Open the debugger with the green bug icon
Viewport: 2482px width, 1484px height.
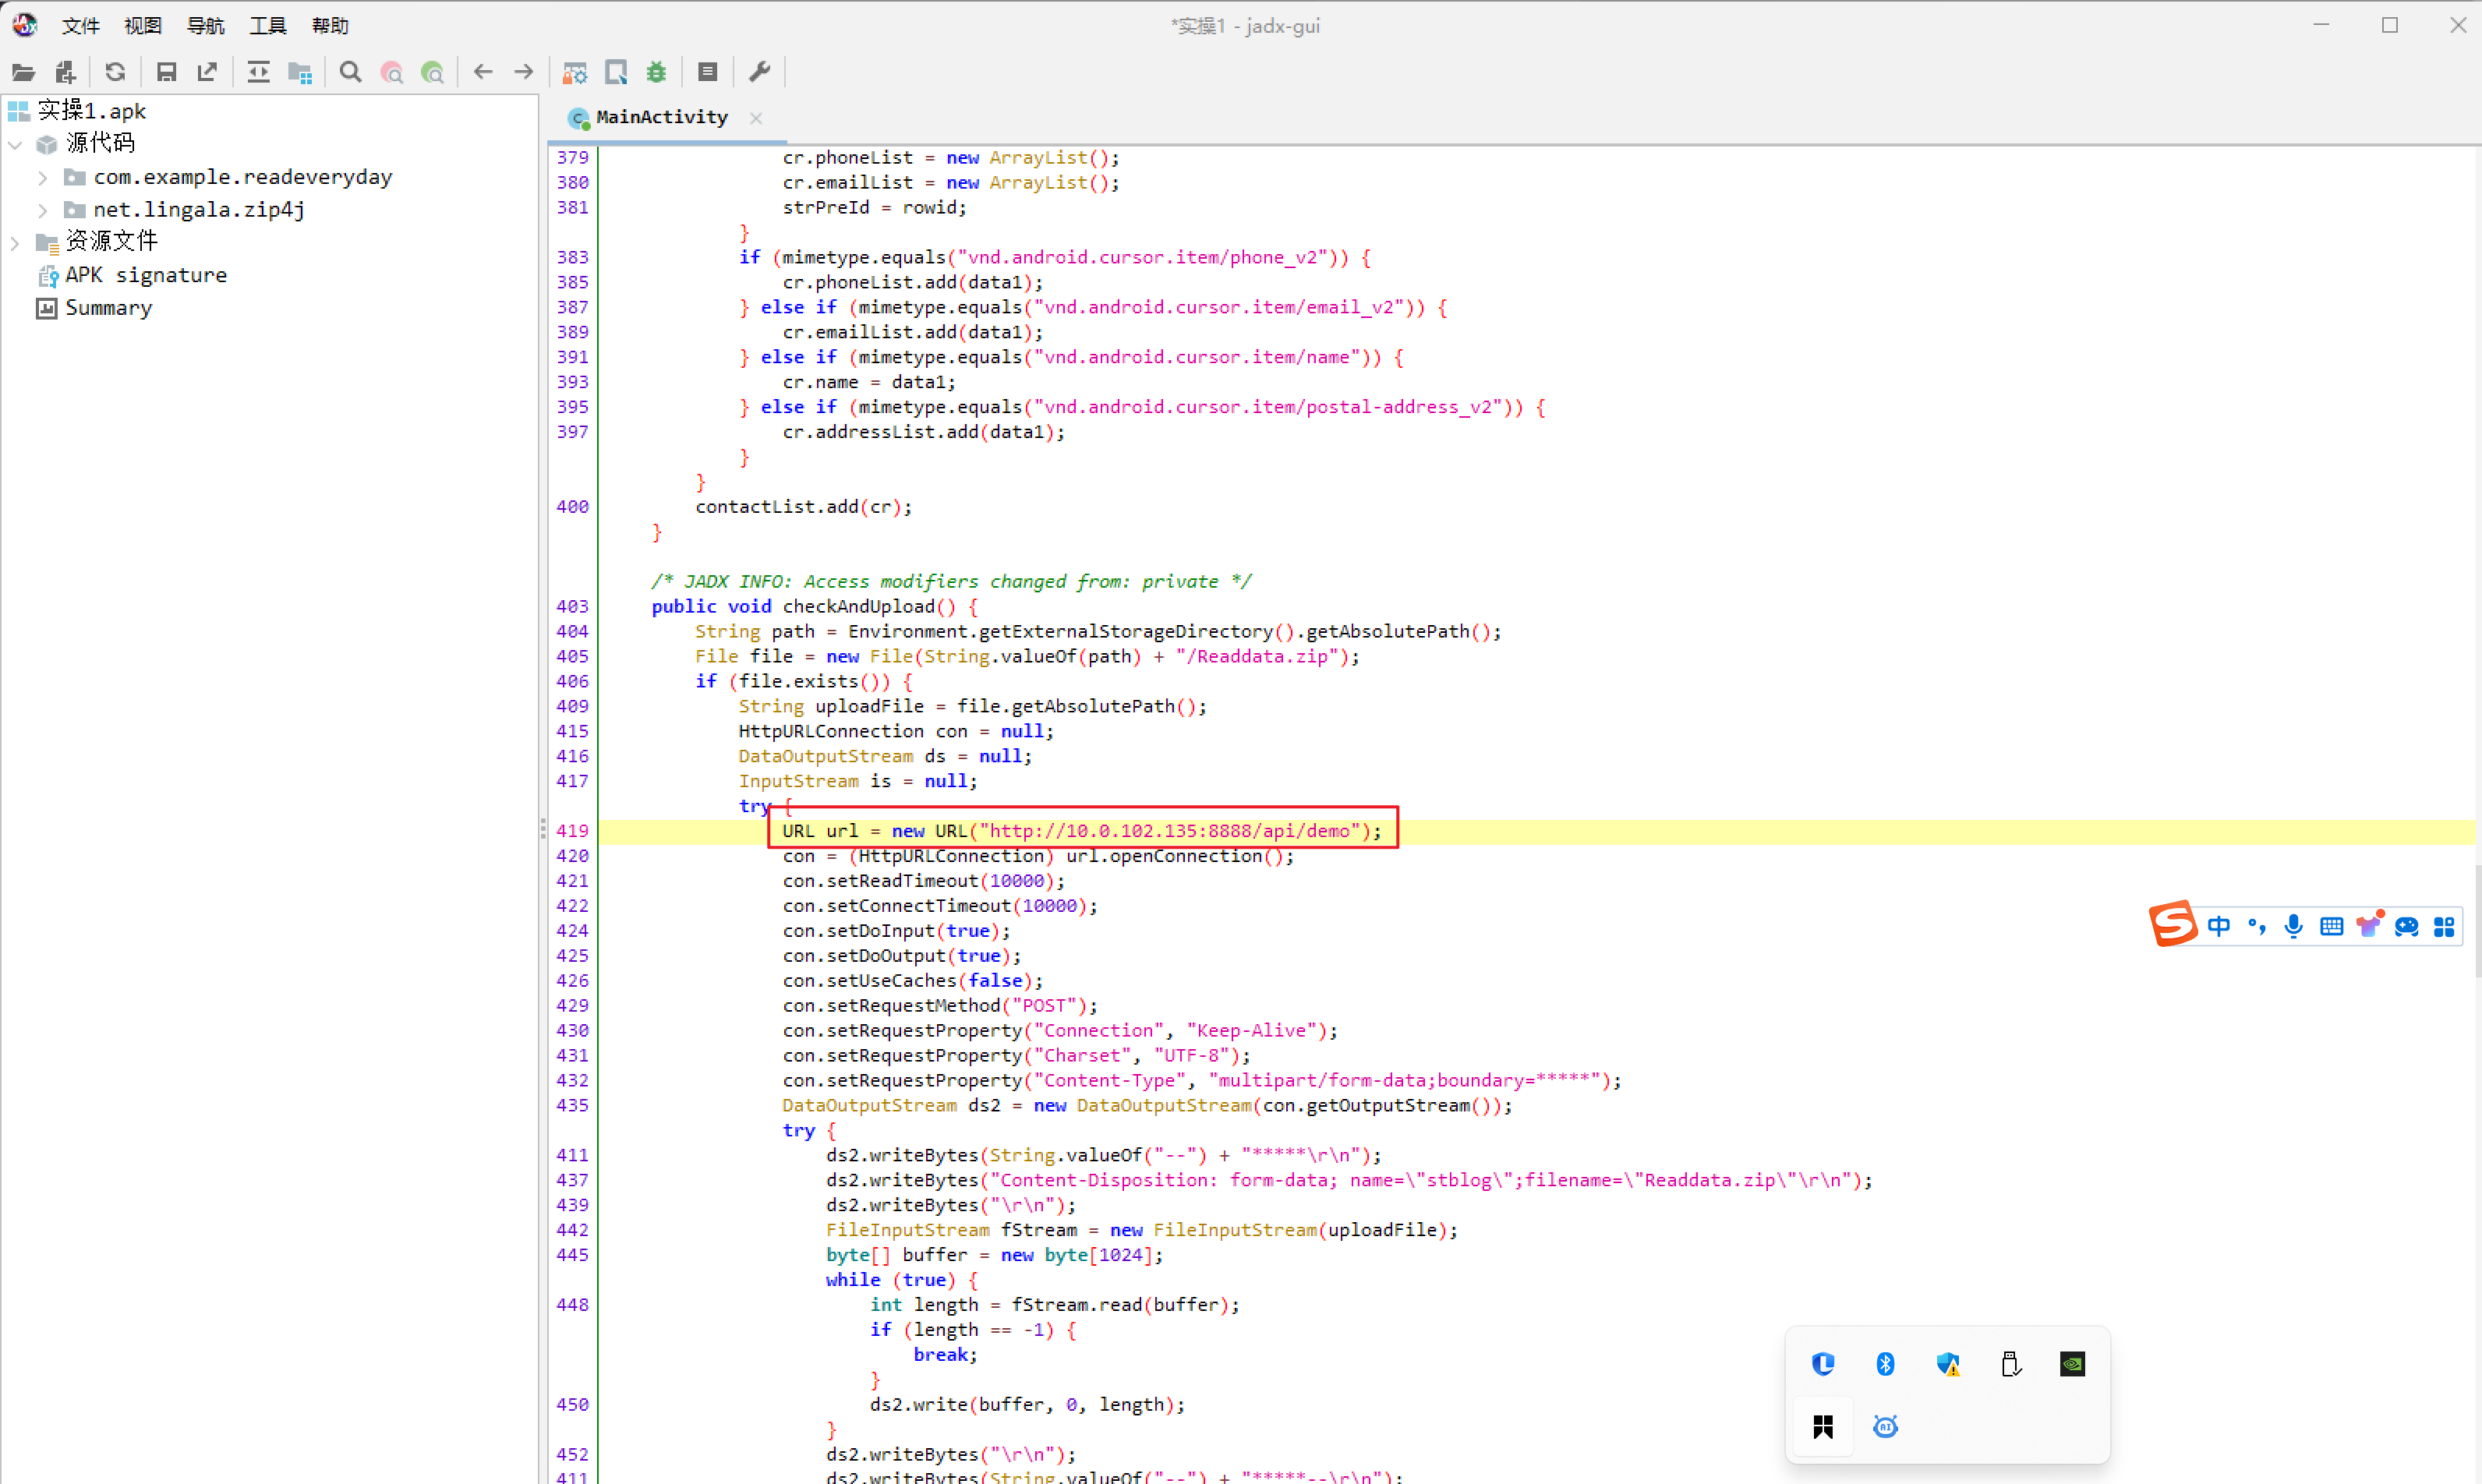[x=656, y=72]
